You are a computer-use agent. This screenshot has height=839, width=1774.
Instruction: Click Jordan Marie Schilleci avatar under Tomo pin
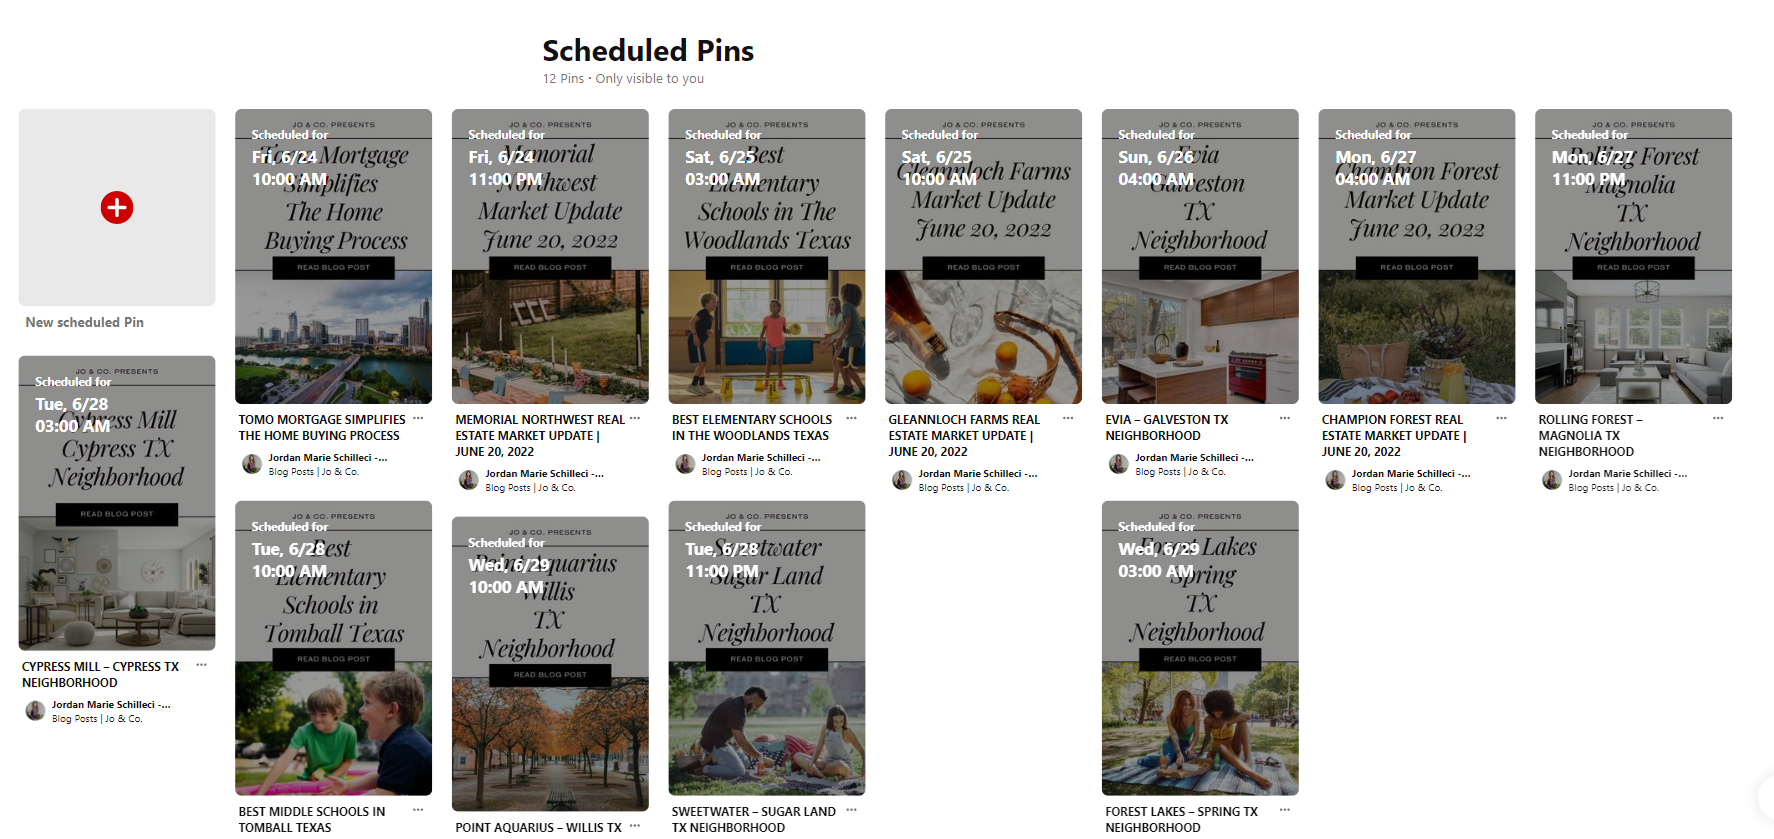pos(252,464)
